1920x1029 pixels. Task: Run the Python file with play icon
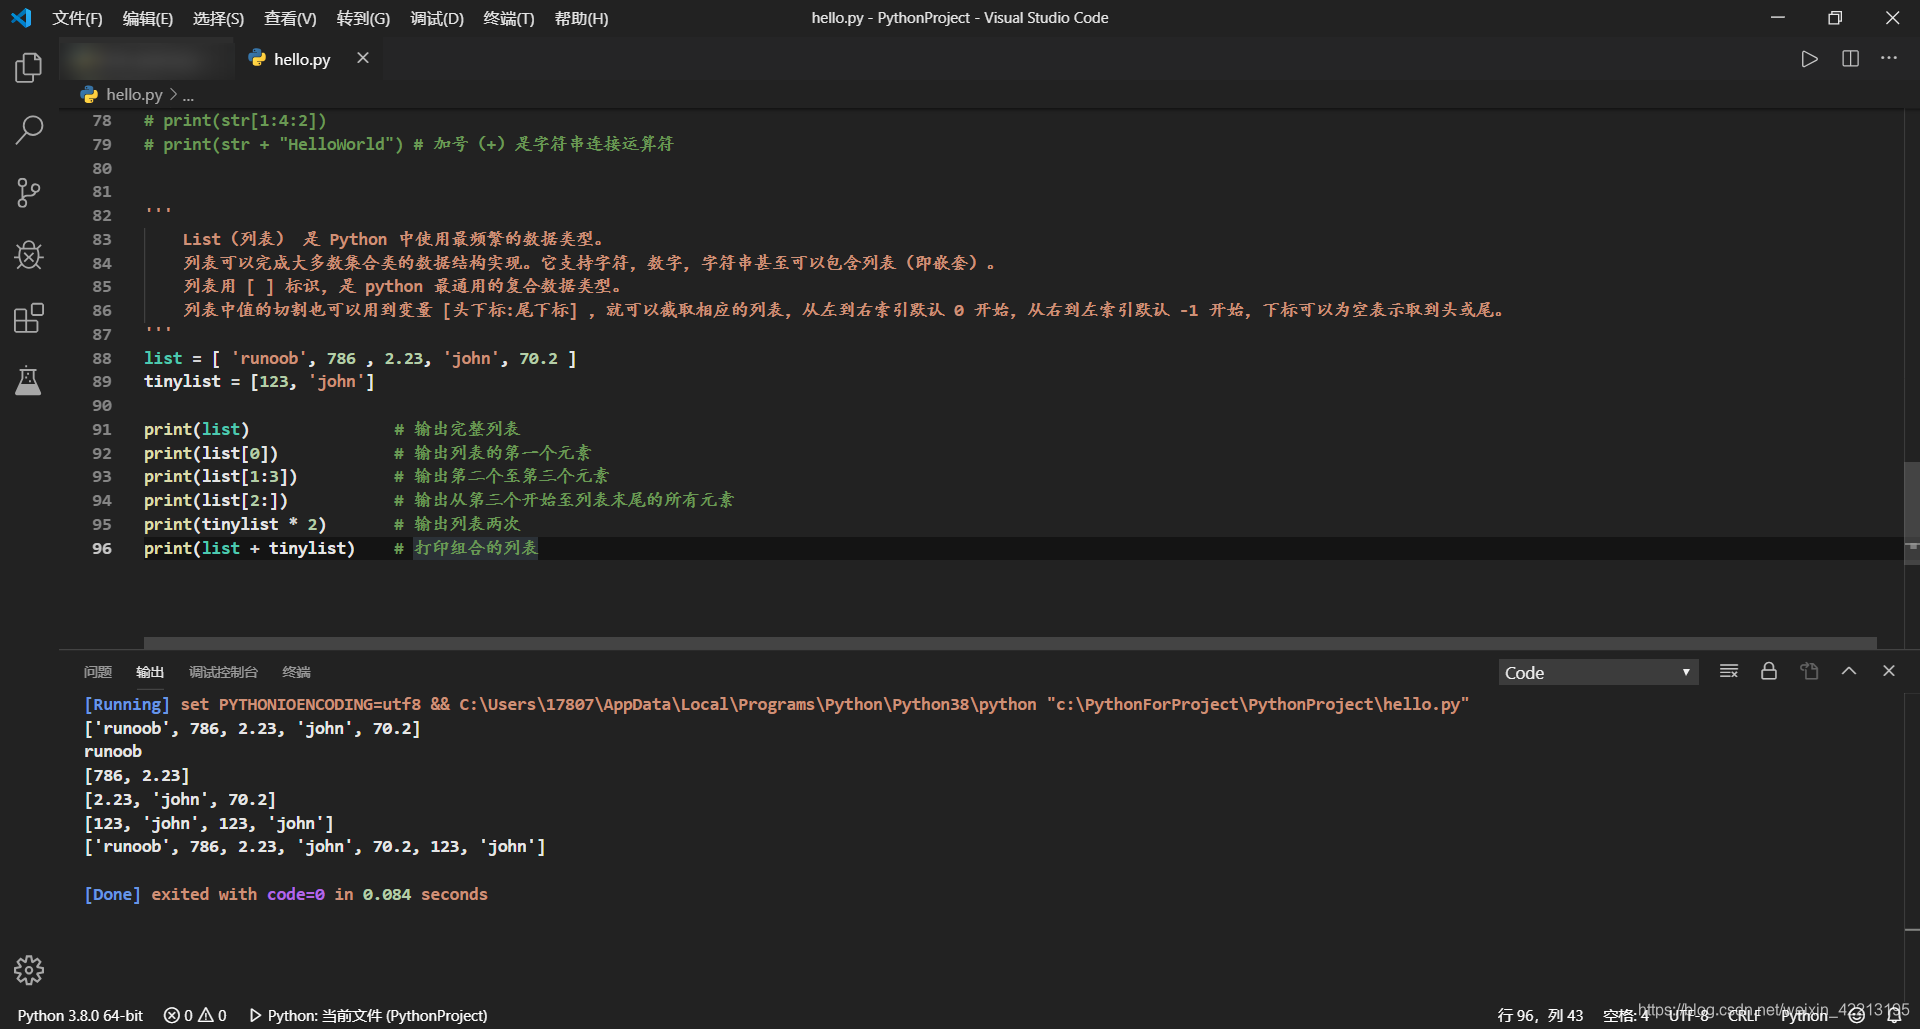click(x=1809, y=59)
